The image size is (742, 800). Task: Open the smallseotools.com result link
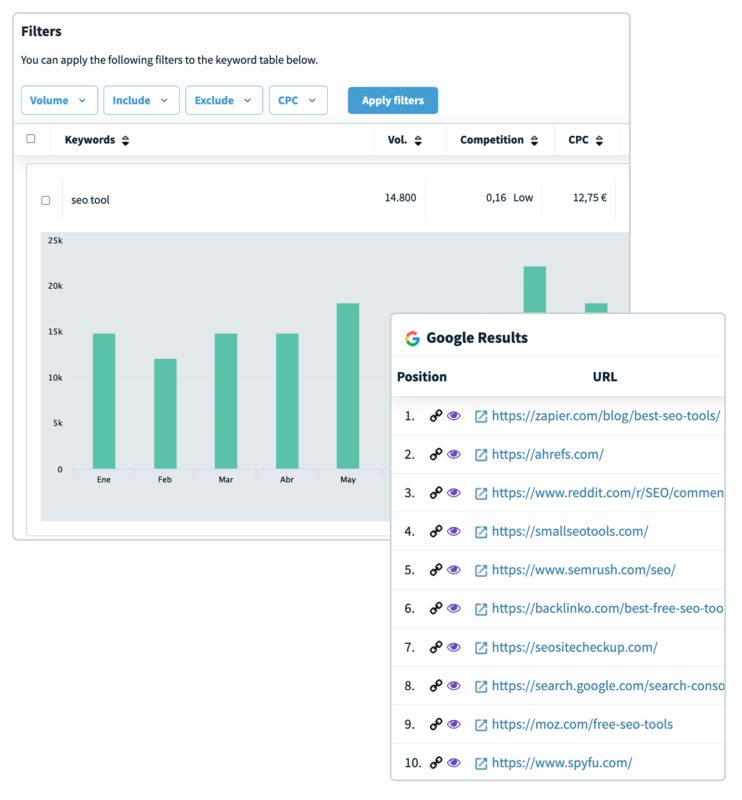[x=570, y=531]
